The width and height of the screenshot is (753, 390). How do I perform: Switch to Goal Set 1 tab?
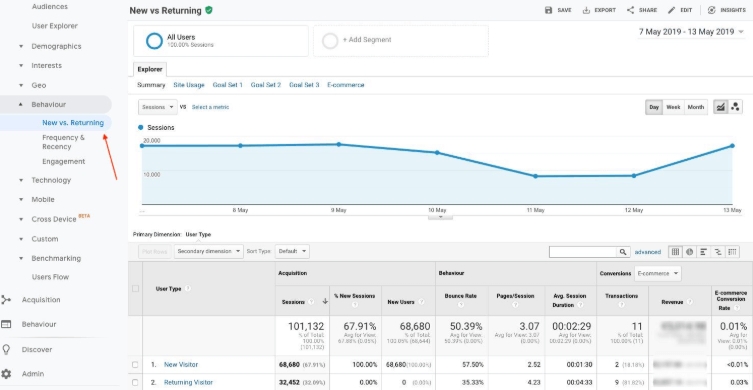[x=228, y=85]
